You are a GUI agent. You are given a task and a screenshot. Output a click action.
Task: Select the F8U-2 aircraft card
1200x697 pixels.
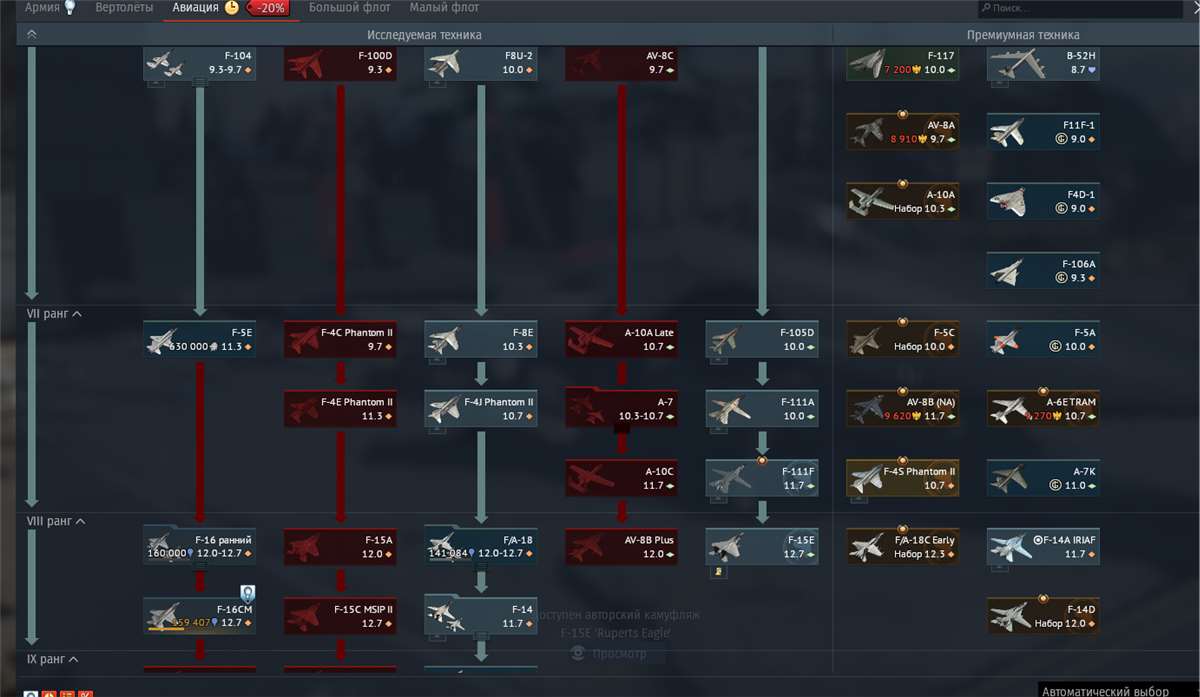[481, 64]
